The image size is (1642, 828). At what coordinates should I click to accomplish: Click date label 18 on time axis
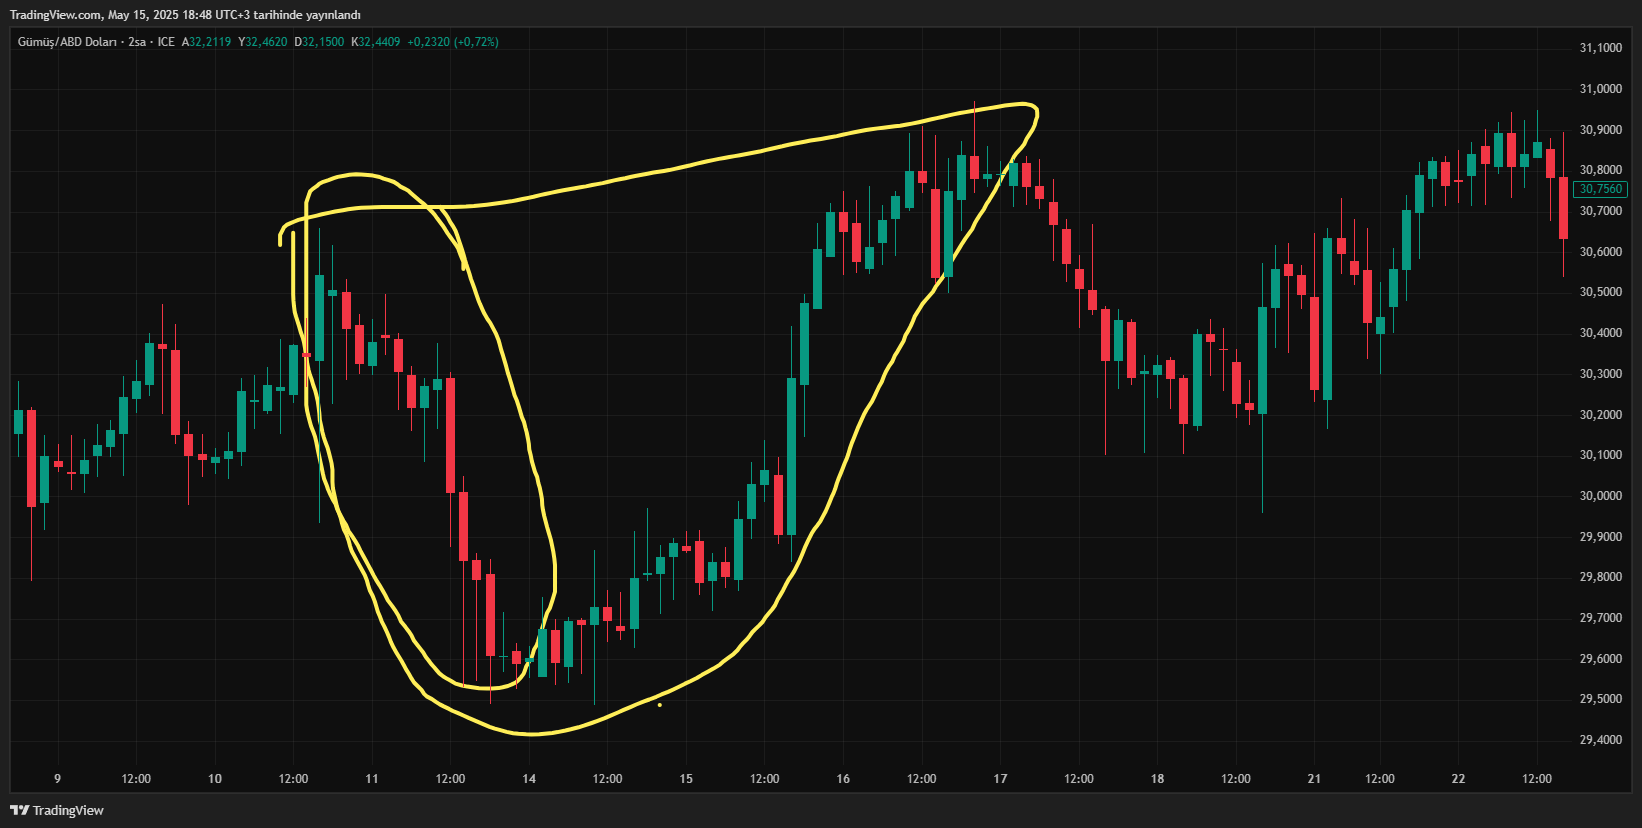pos(1157,779)
